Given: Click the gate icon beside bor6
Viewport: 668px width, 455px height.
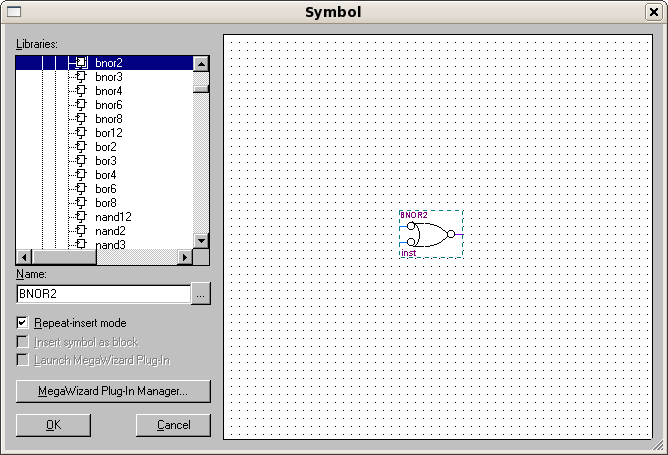Looking at the screenshot, I should pyautogui.click(x=81, y=189).
